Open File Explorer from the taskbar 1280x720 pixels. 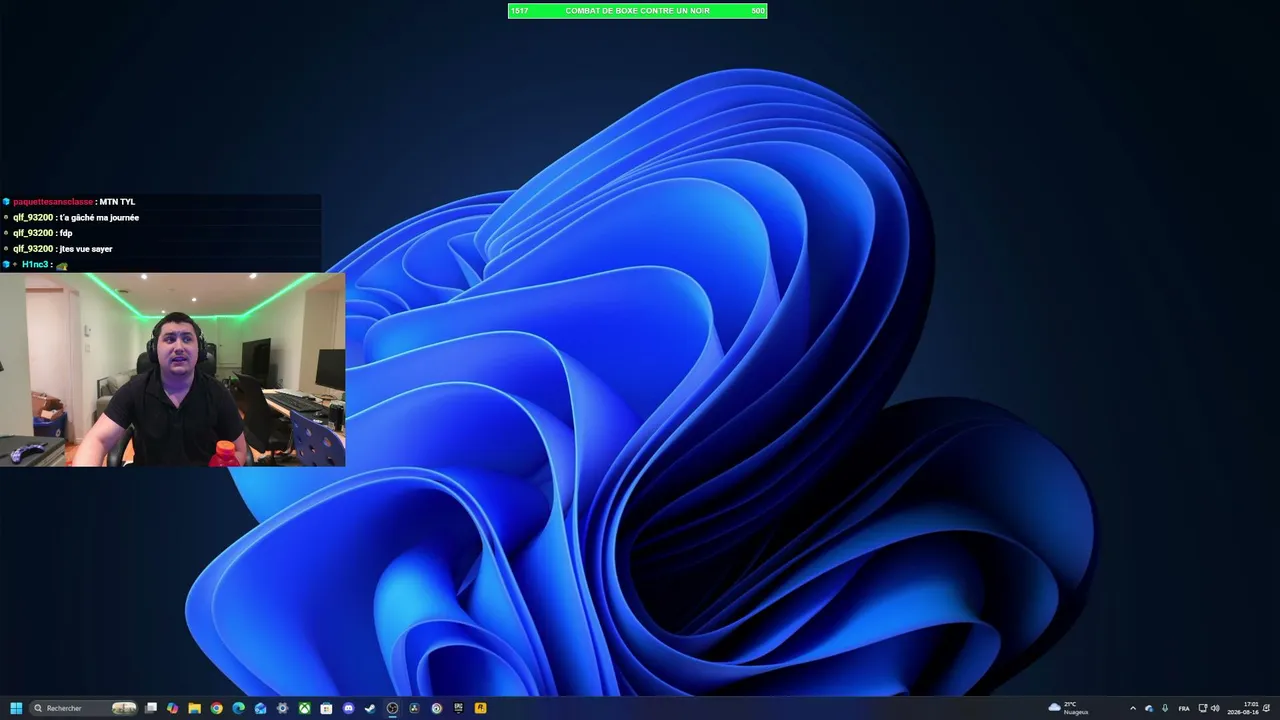coord(195,708)
